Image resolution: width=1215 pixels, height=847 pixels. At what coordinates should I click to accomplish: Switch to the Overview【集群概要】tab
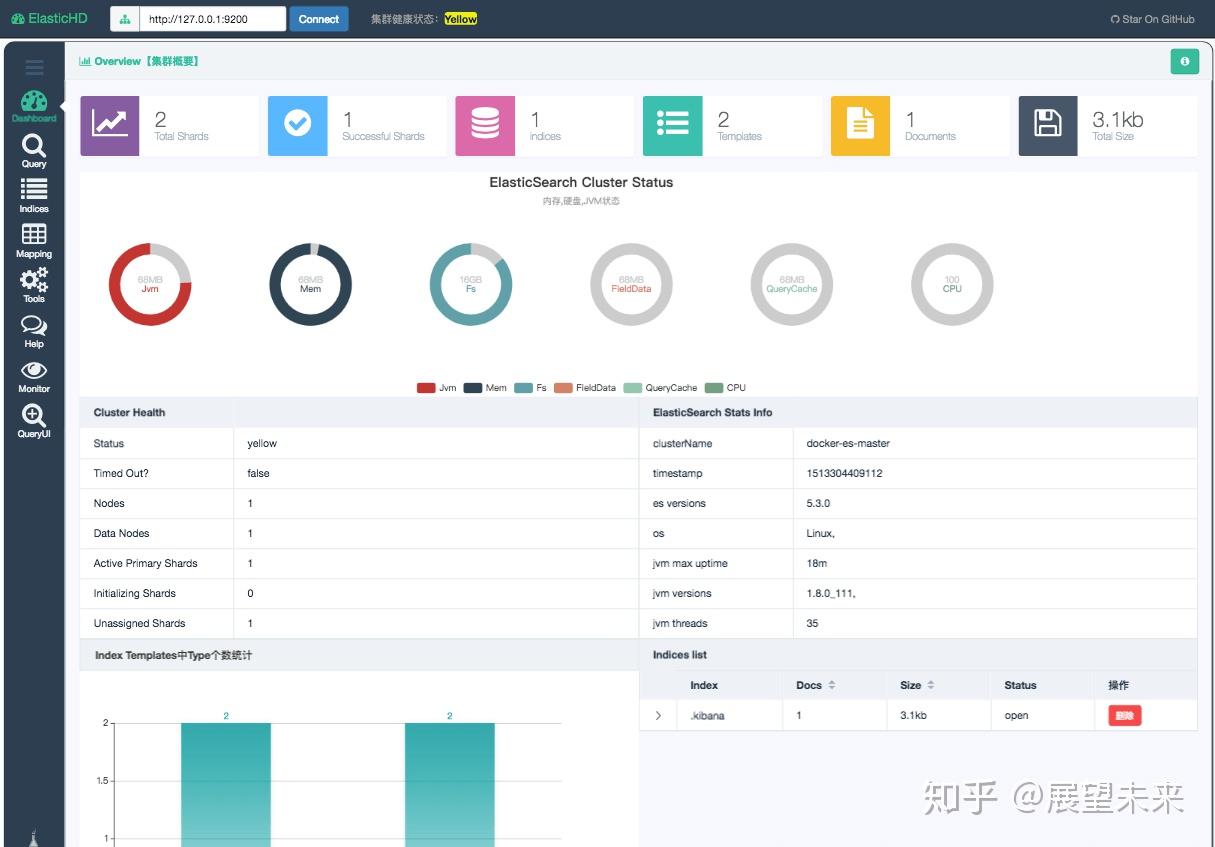[137, 60]
